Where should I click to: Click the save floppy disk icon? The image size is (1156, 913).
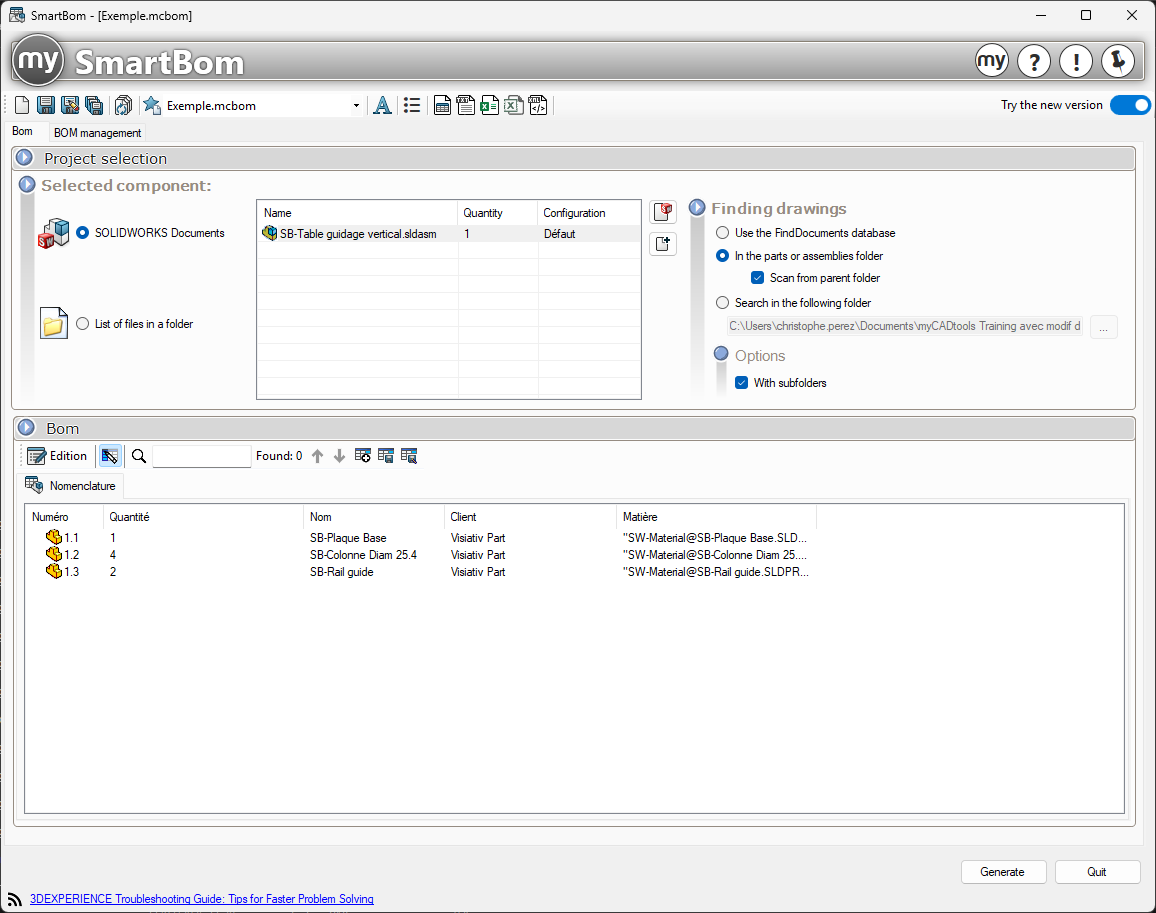point(46,105)
